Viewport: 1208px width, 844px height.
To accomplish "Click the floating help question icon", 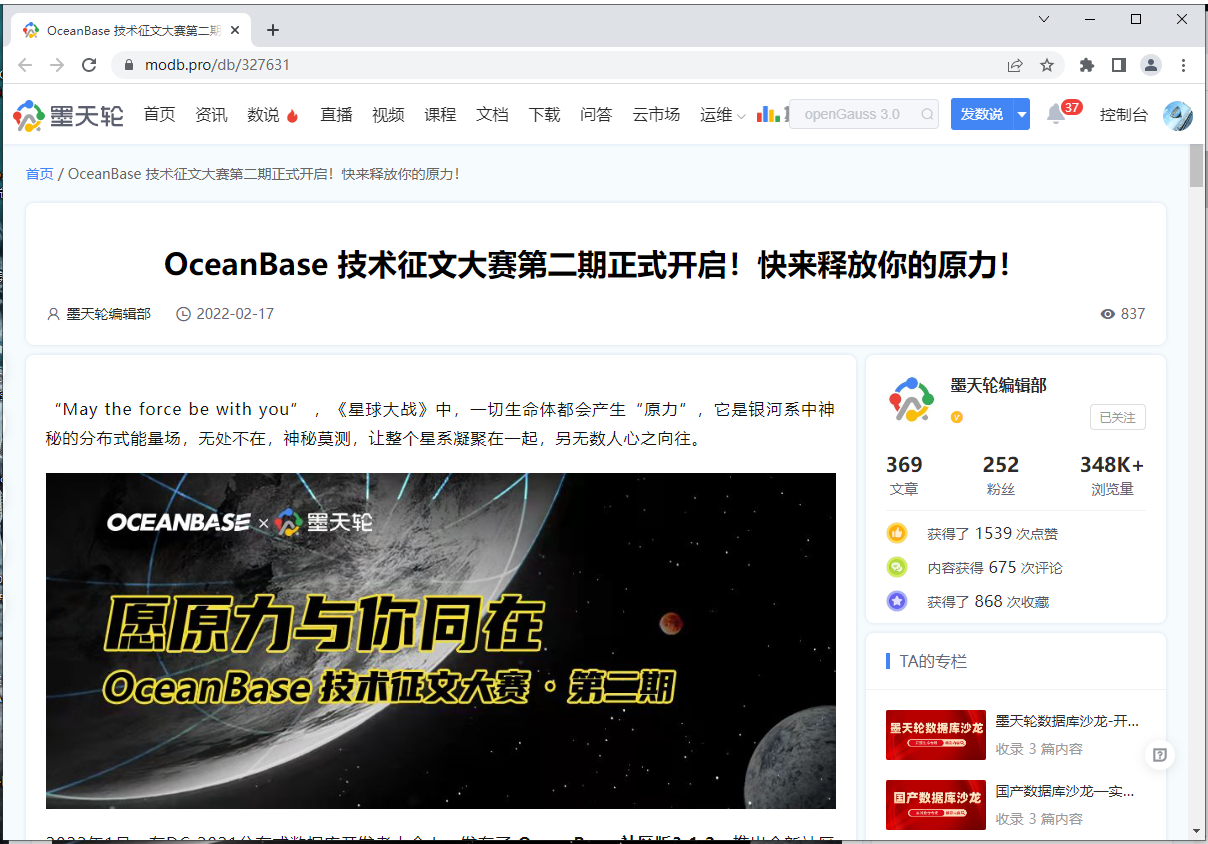I will point(1160,755).
